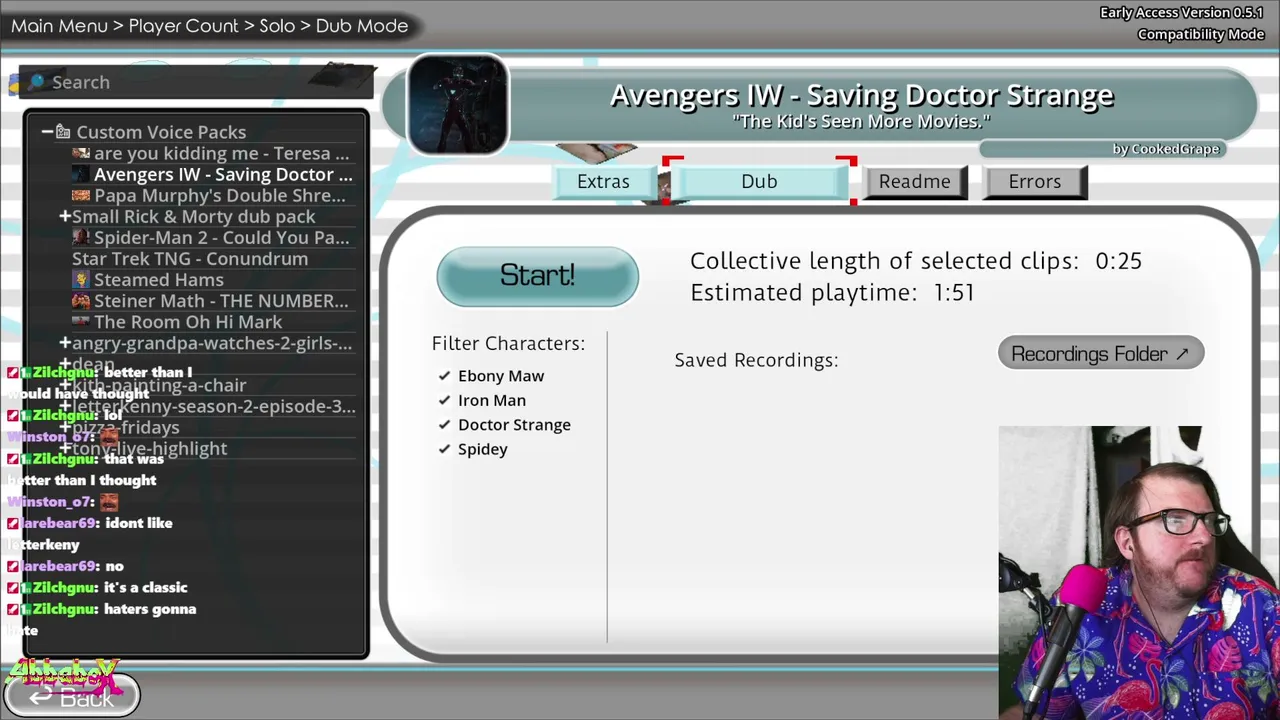The image size is (1280, 720).
Task: Click Main Menu in the breadcrumb
Action: (x=59, y=26)
